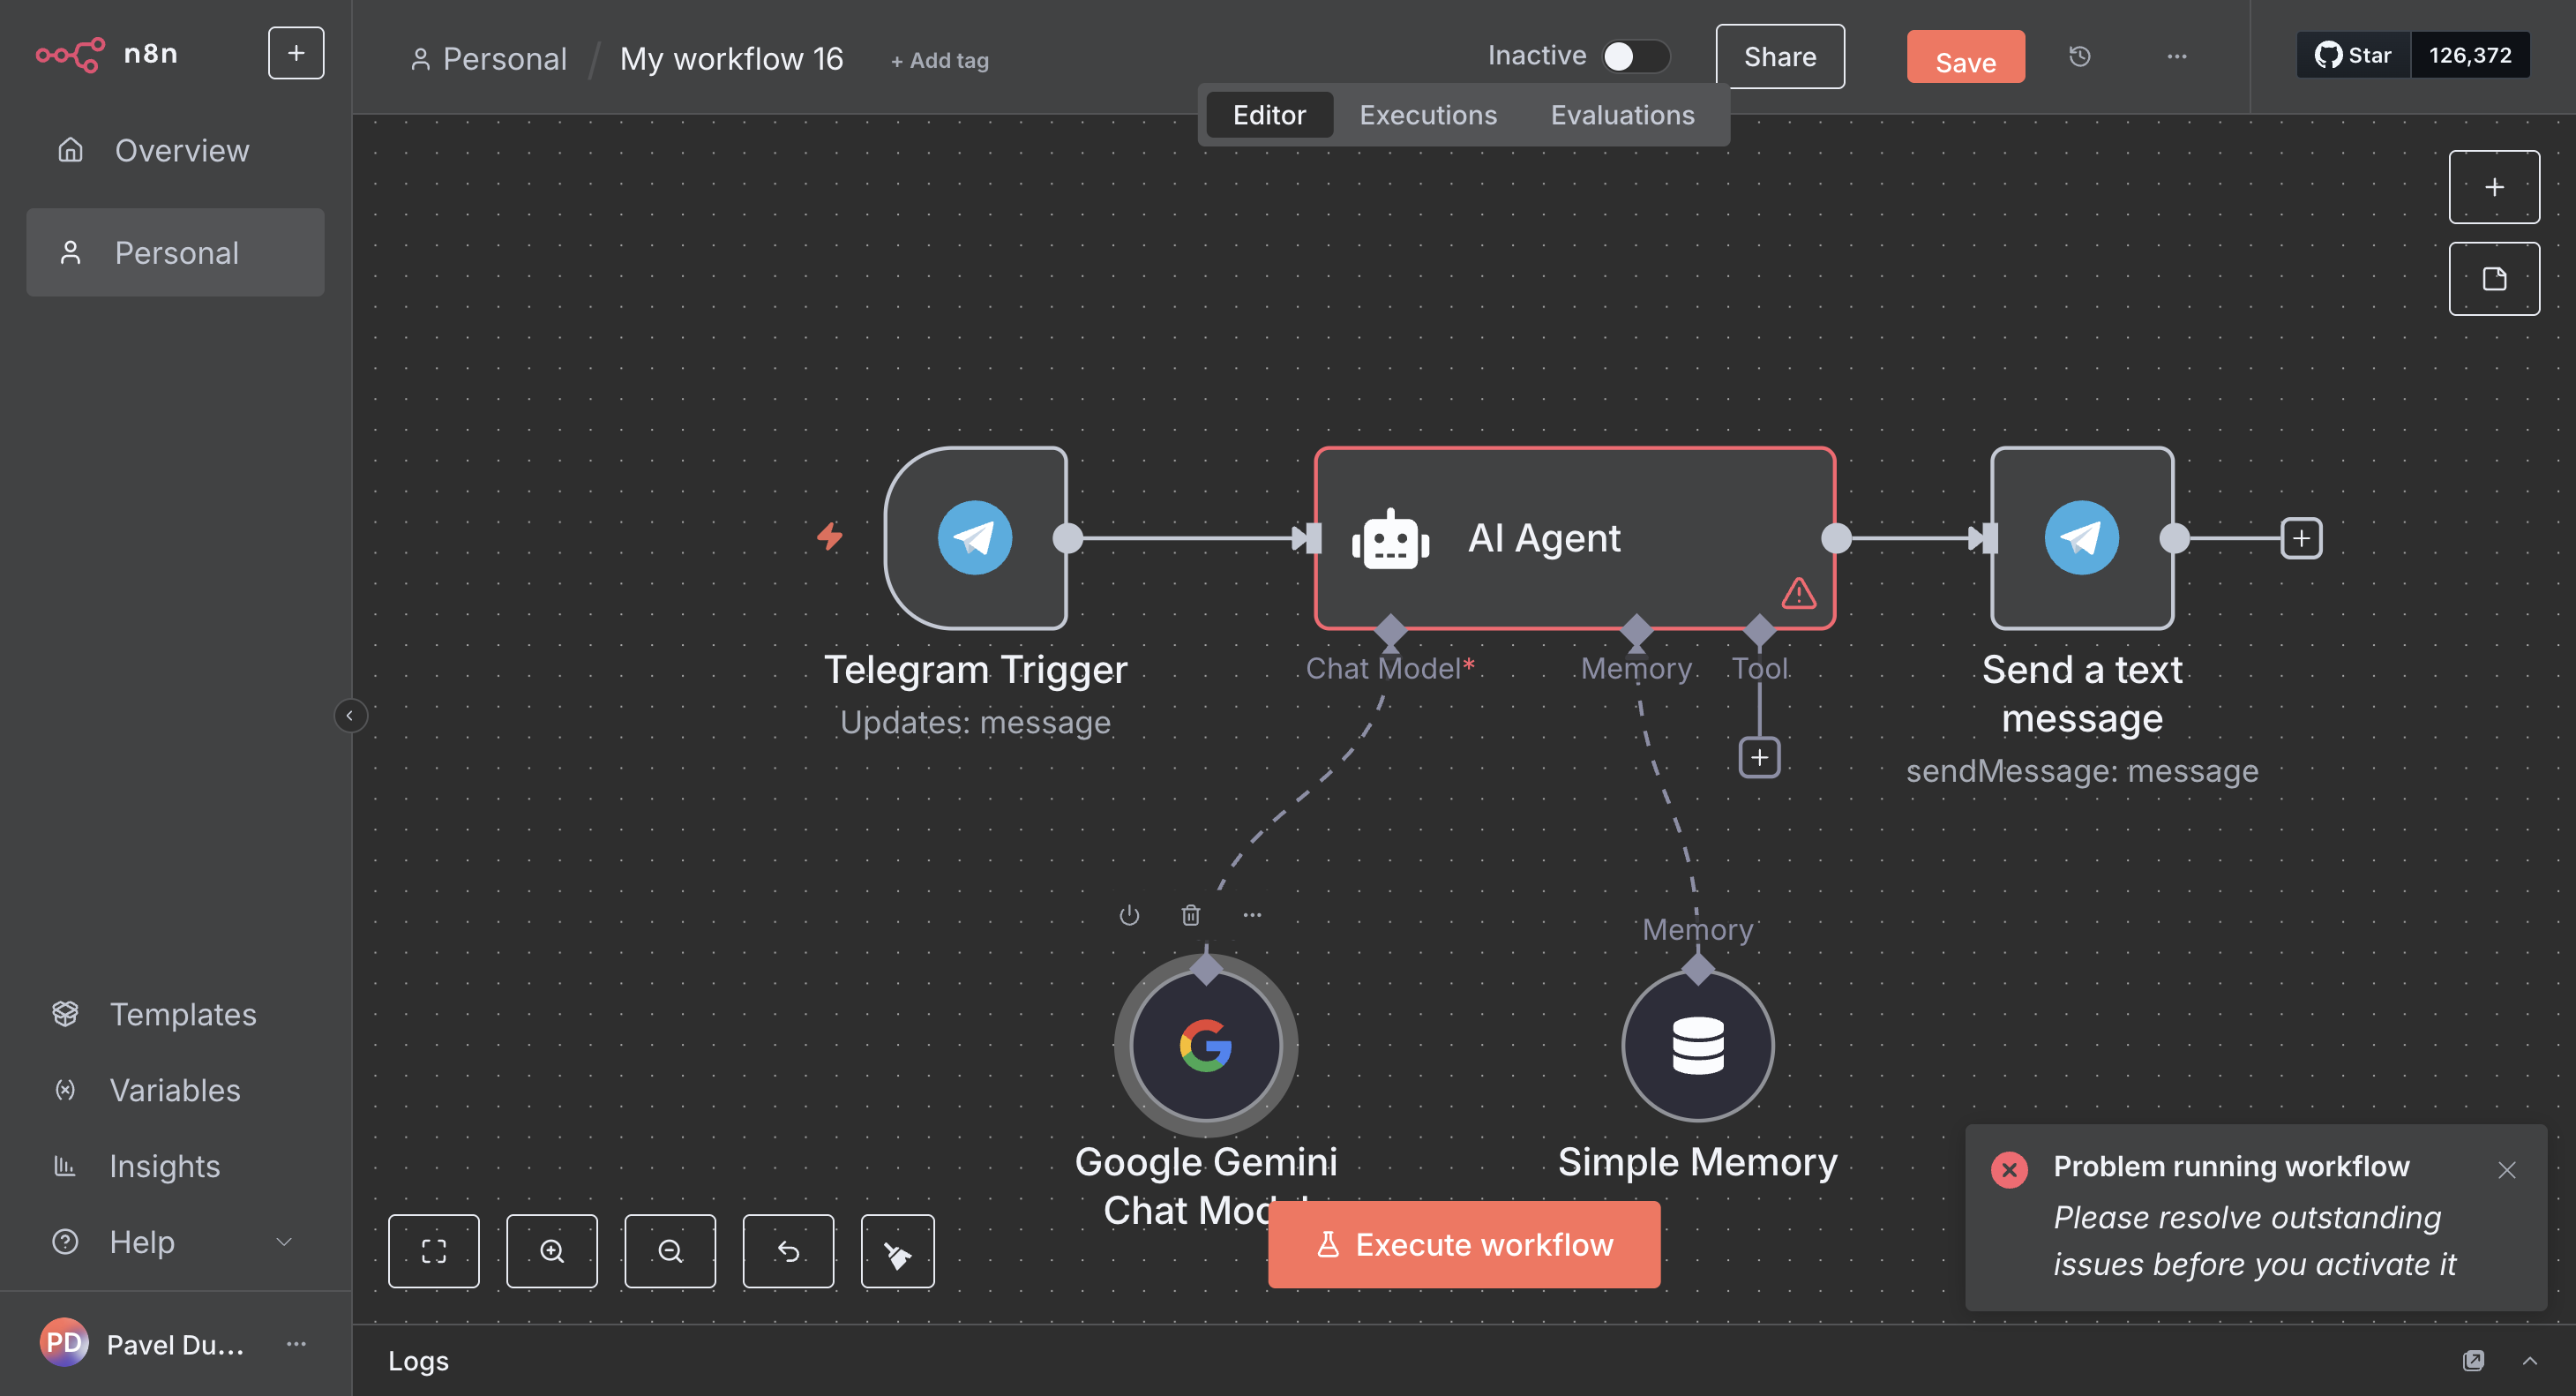Add a sticky note to the canvas
Screen dimensions: 2576x1396
click(x=2493, y=279)
